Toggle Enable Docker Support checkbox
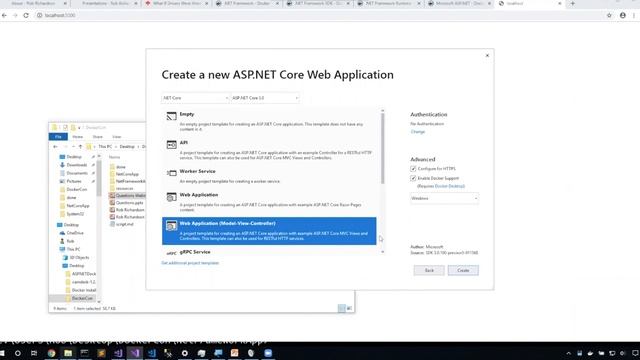This screenshot has height=360, width=640. (x=413, y=178)
